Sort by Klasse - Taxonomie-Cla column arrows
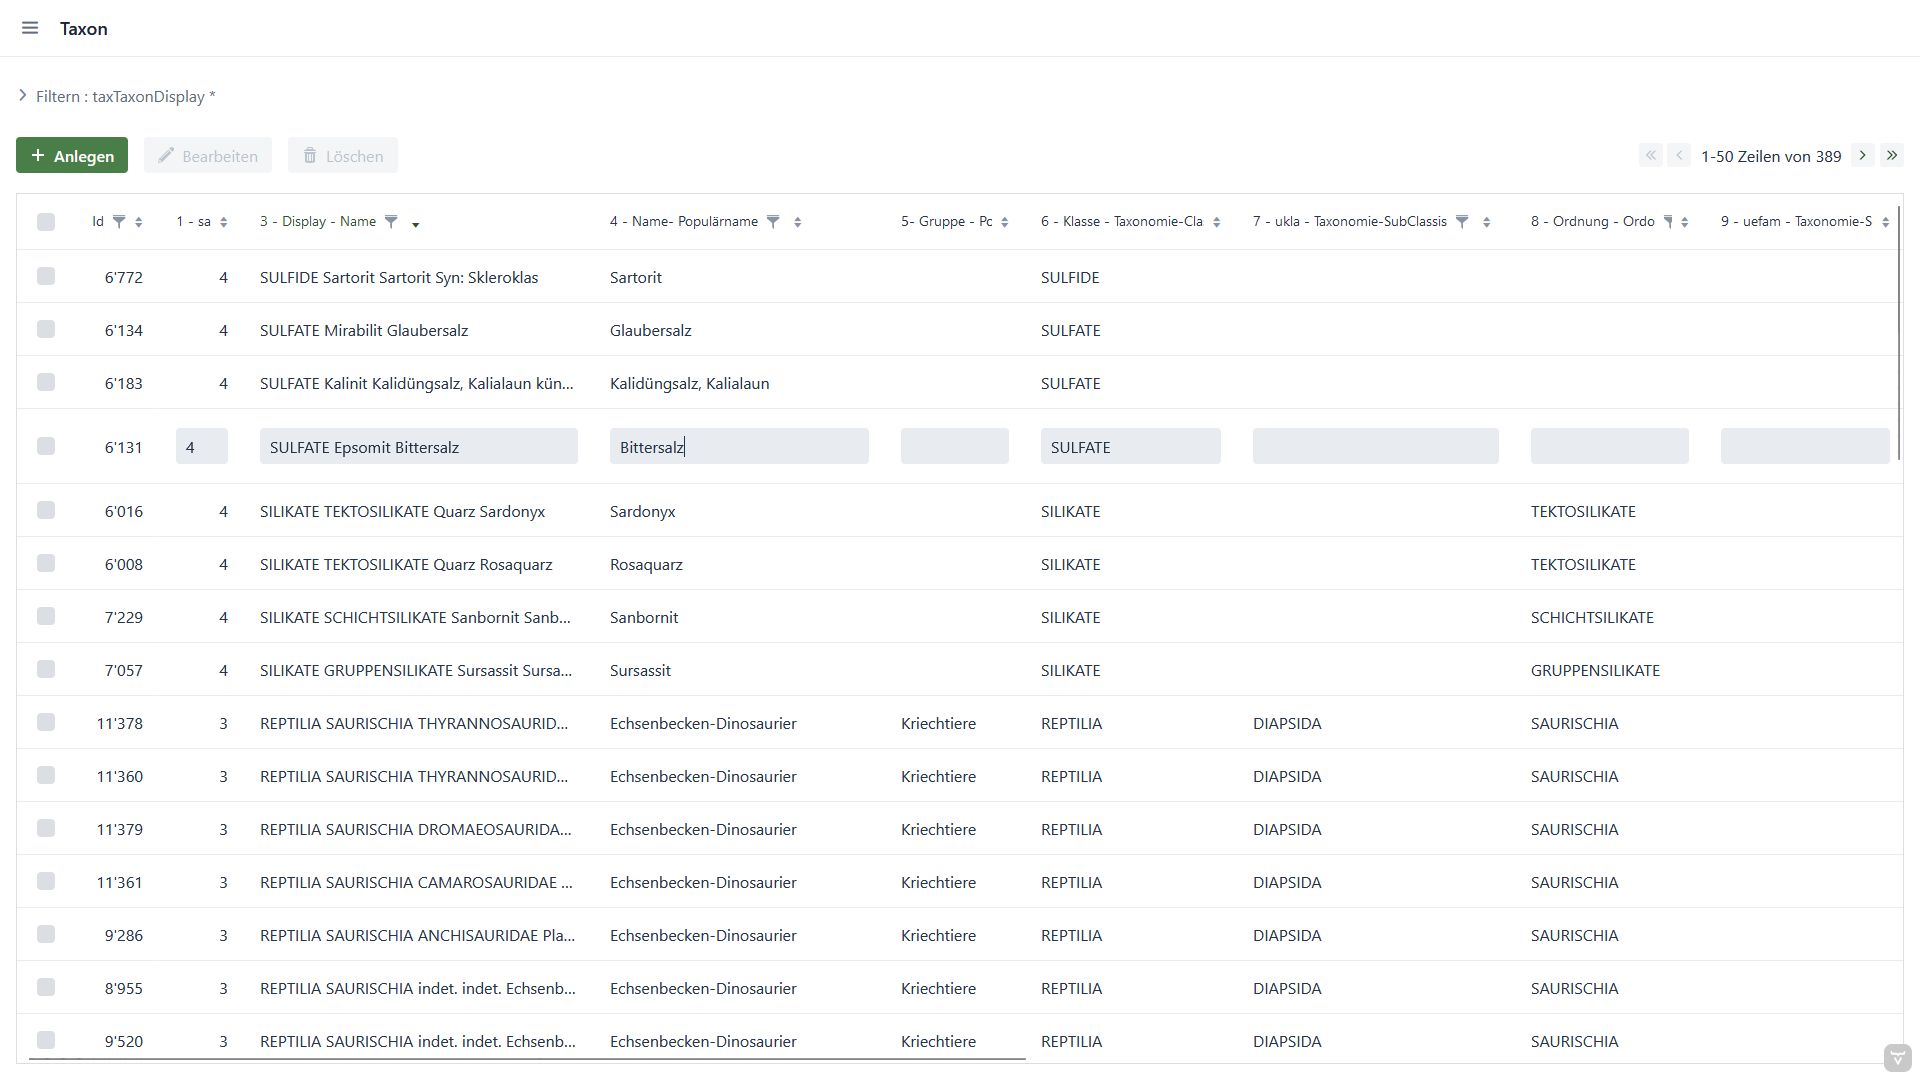The image size is (1920, 1080). (x=1216, y=222)
